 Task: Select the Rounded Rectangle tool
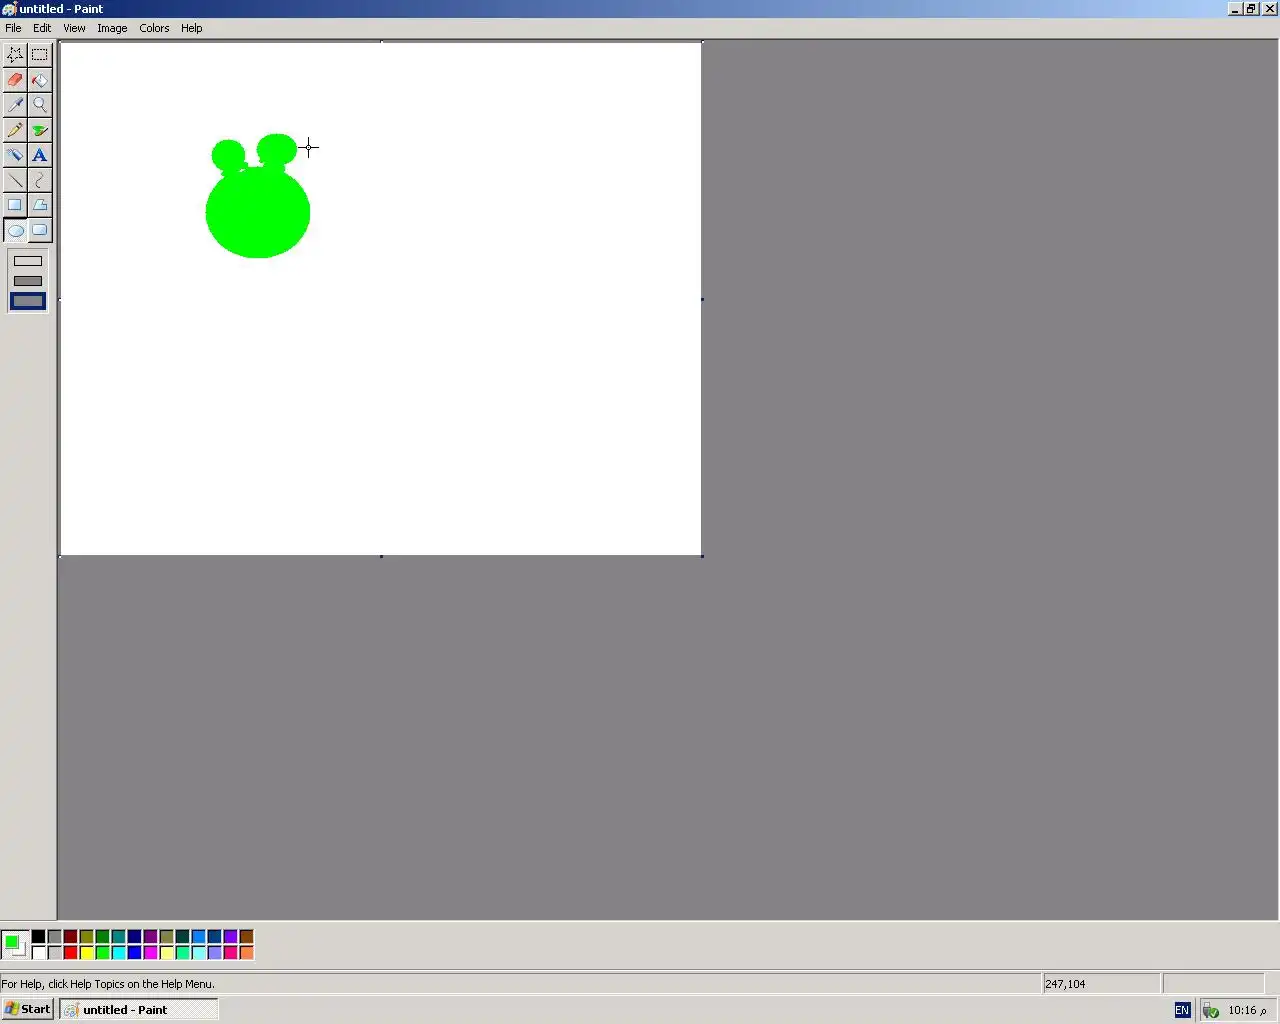[40, 230]
